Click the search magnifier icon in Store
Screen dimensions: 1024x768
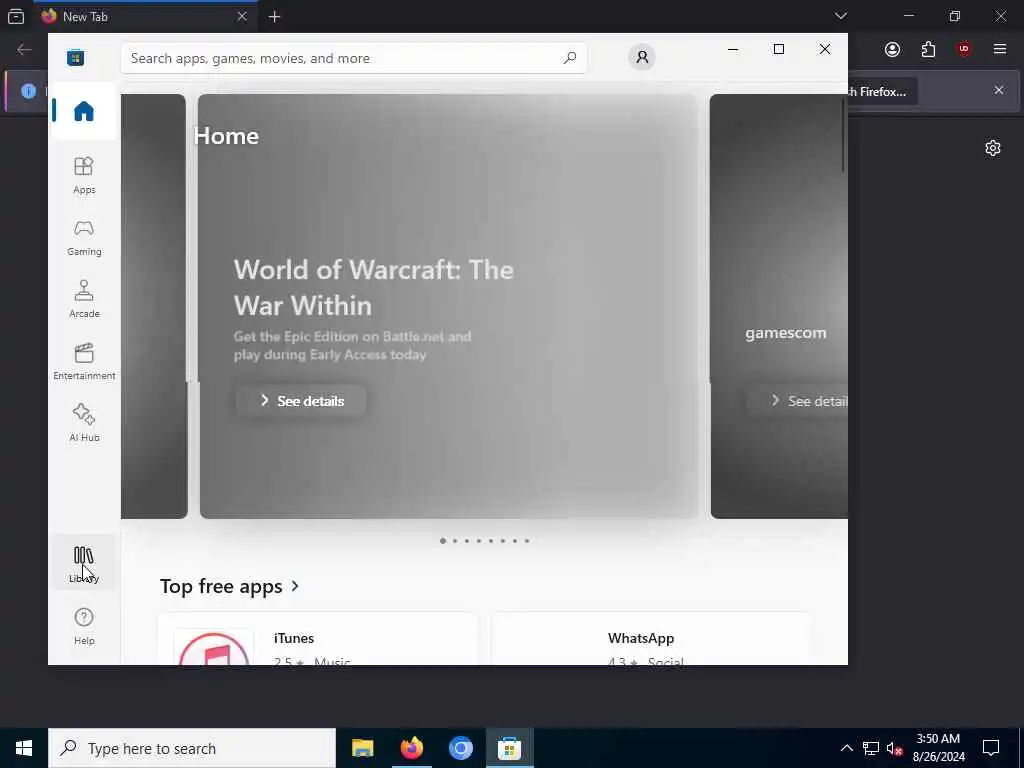pos(569,58)
